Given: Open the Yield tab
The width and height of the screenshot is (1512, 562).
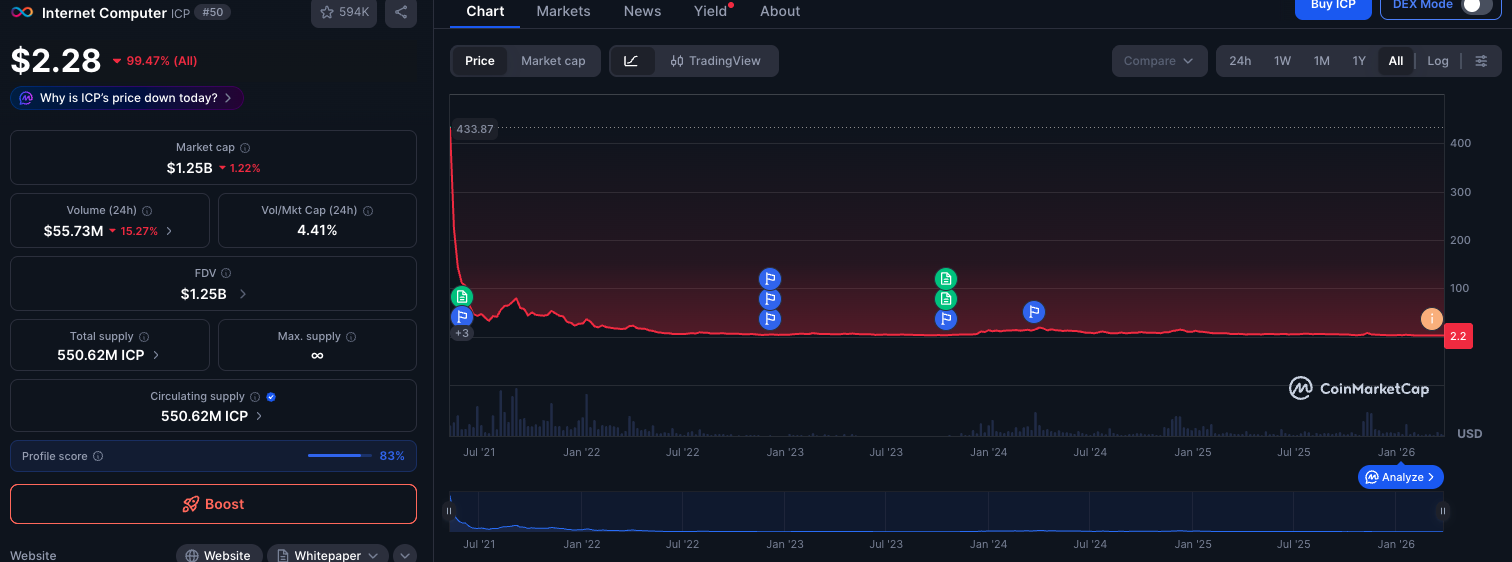Looking at the screenshot, I should (712, 12).
